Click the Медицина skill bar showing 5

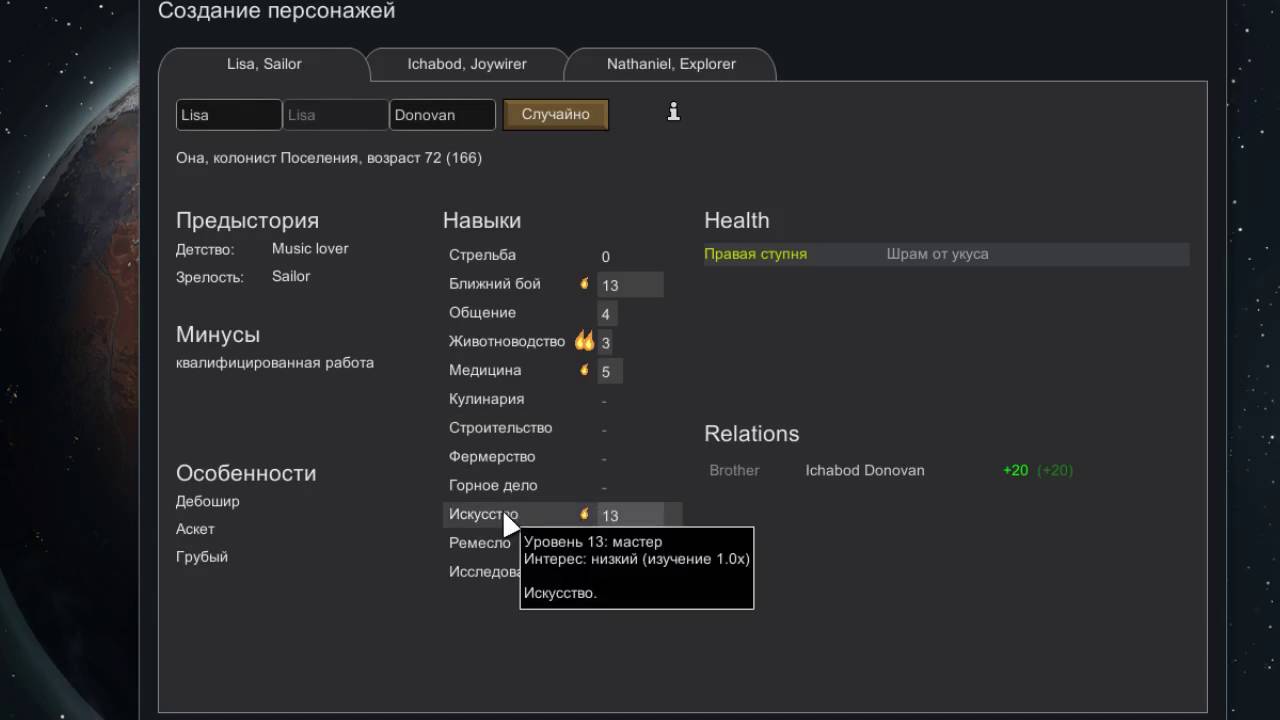610,371
